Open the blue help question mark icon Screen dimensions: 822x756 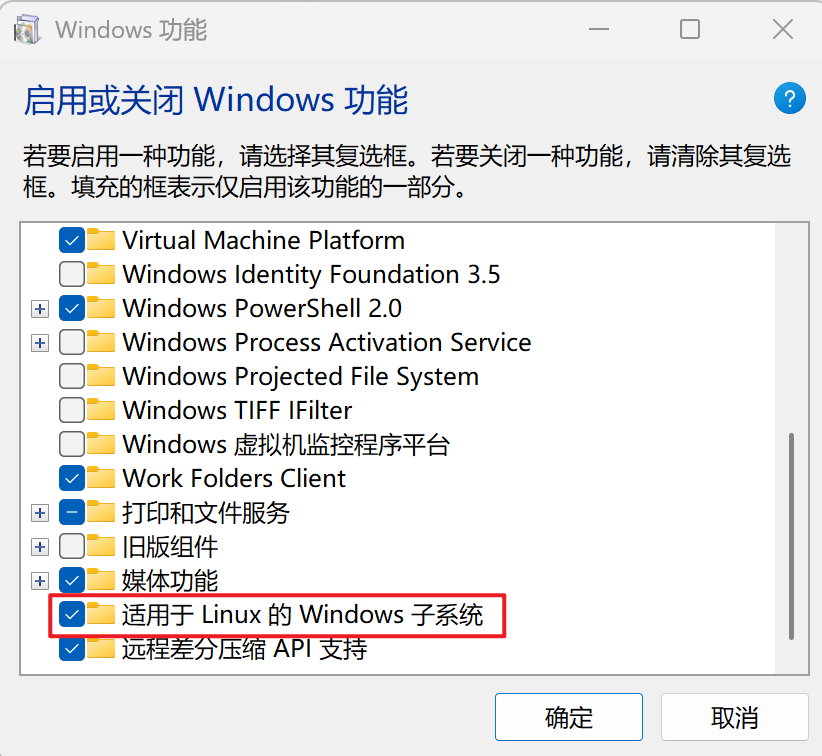pos(789,98)
